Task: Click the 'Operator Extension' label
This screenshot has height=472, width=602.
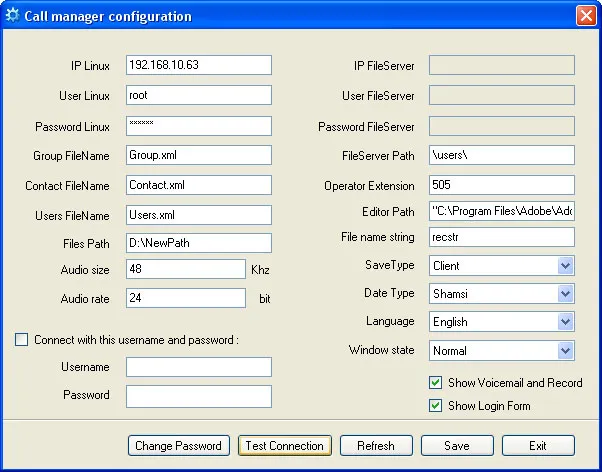Action: (x=369, y=186)
